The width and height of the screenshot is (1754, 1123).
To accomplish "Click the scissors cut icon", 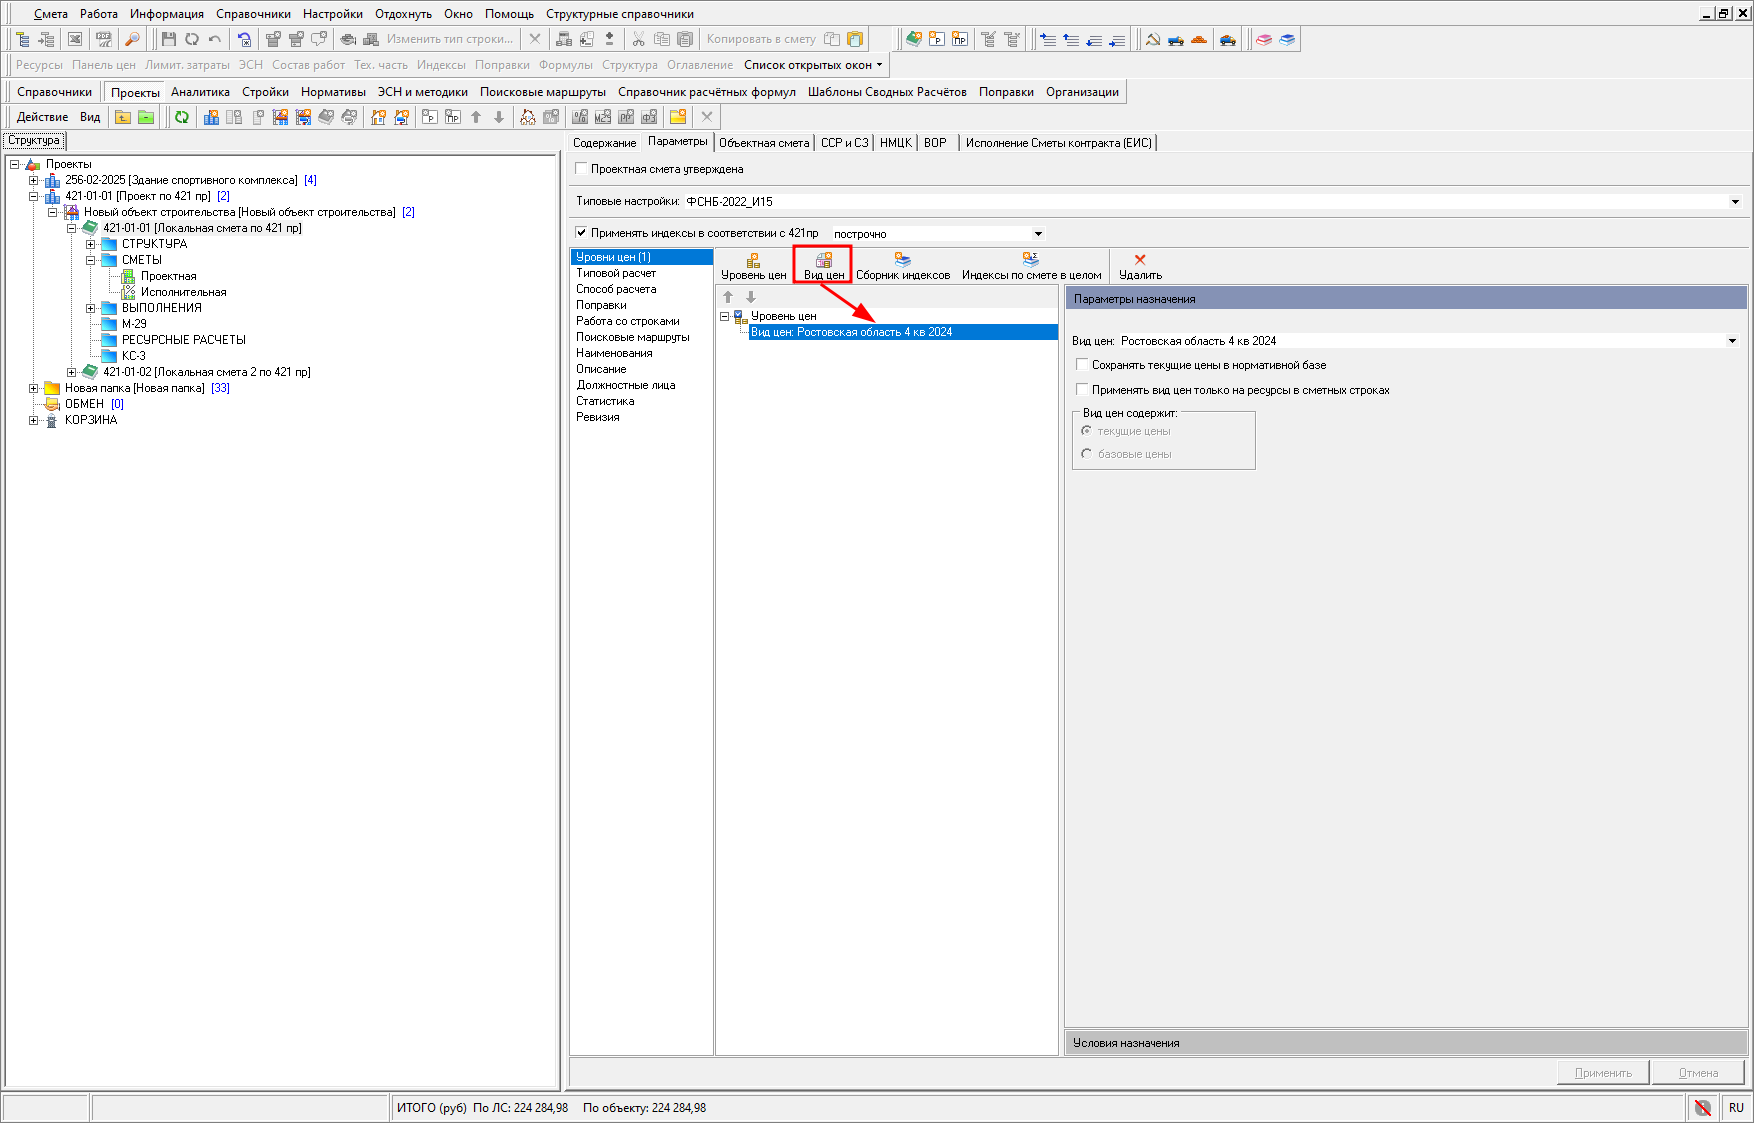I will (638, 39).
